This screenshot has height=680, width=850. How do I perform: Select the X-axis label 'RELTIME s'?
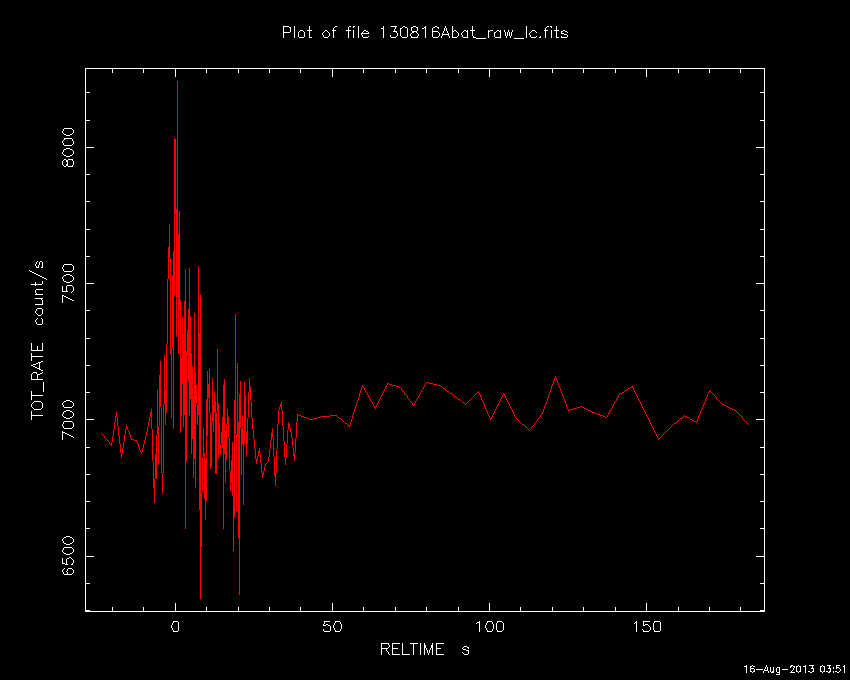[x=424, y=649]
